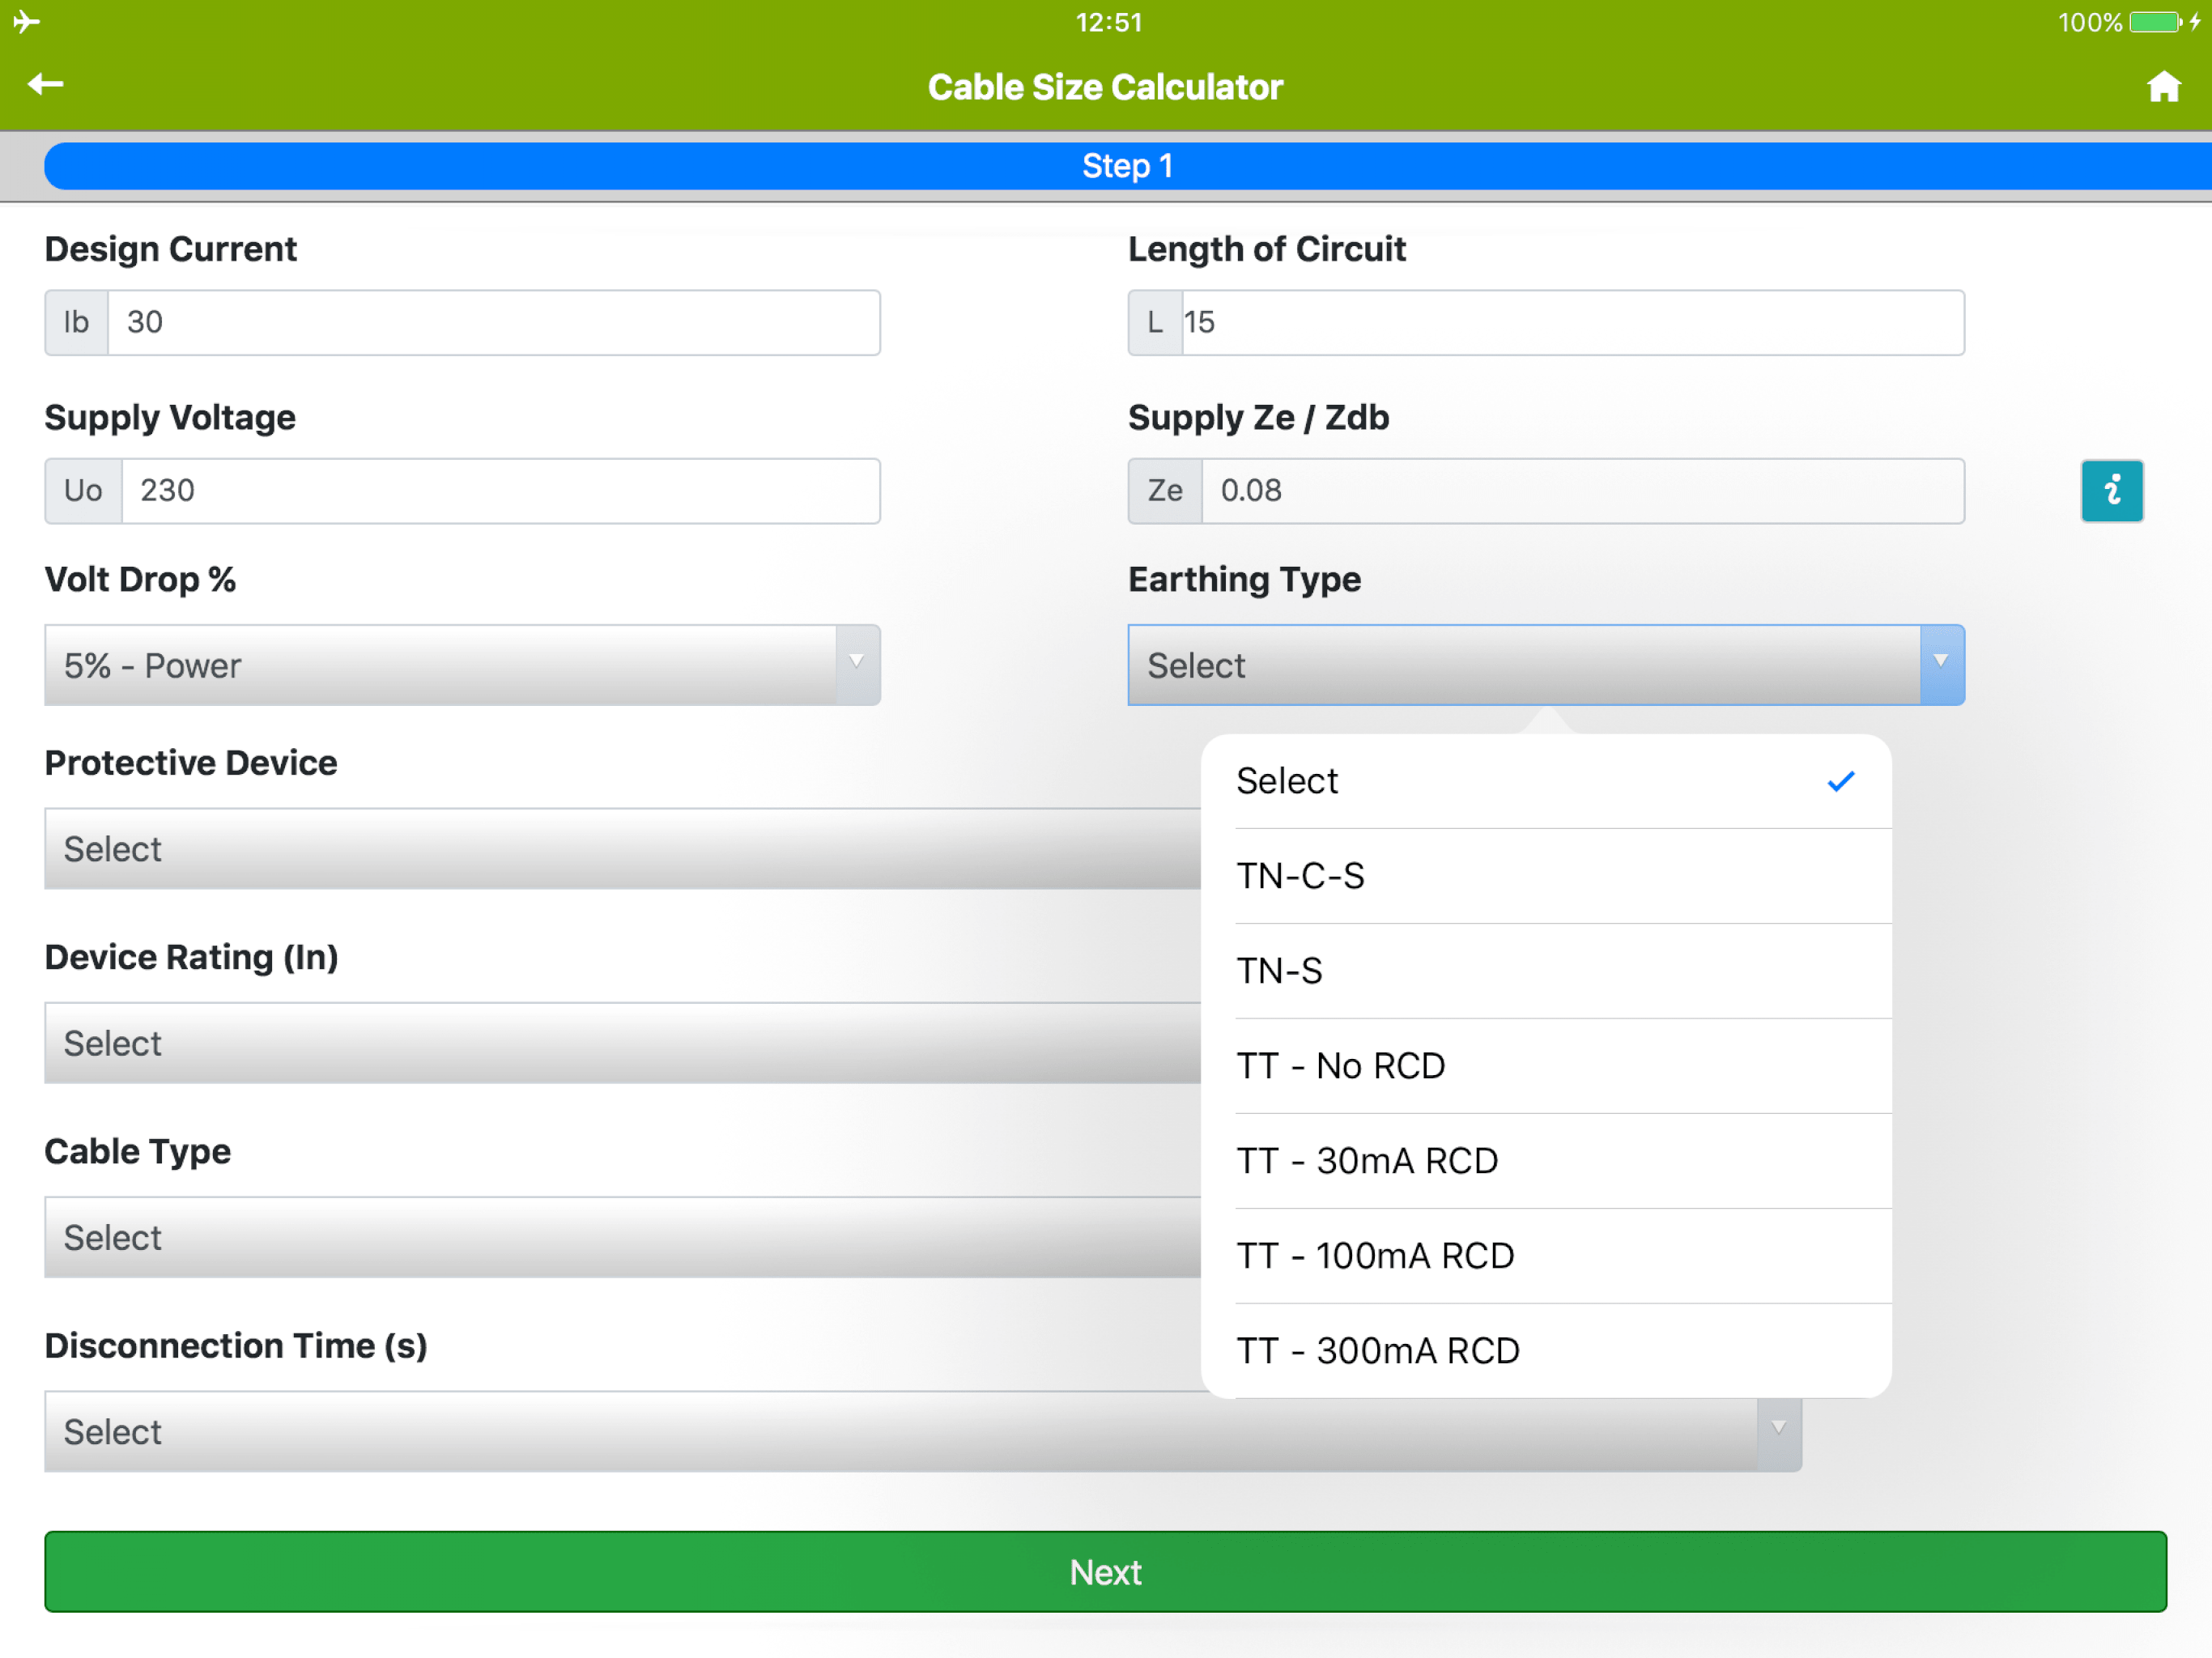Click the Length of Circuit field

1572,322
